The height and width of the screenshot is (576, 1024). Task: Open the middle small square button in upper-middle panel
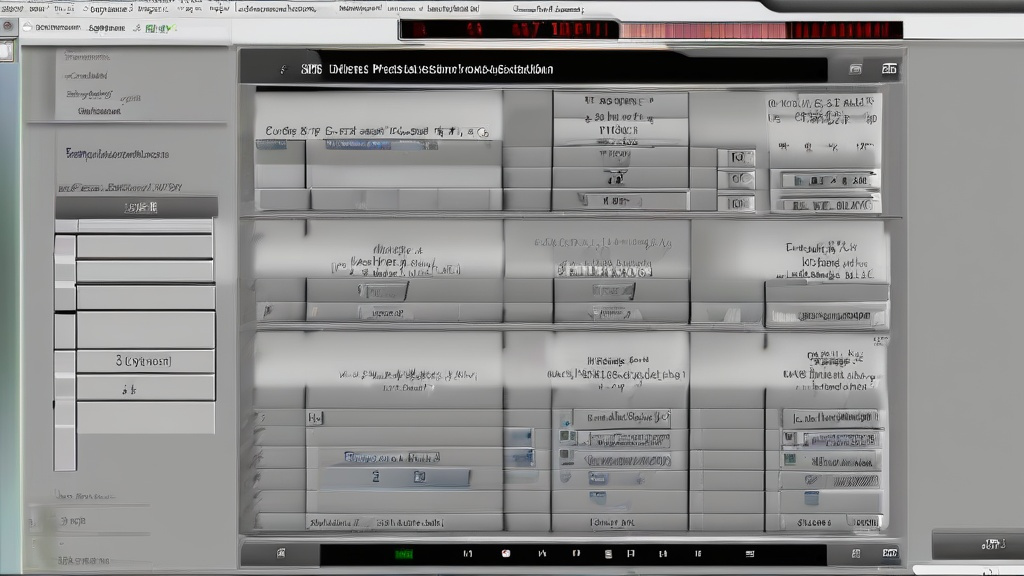pyautogui.click(x=739, y=180)
